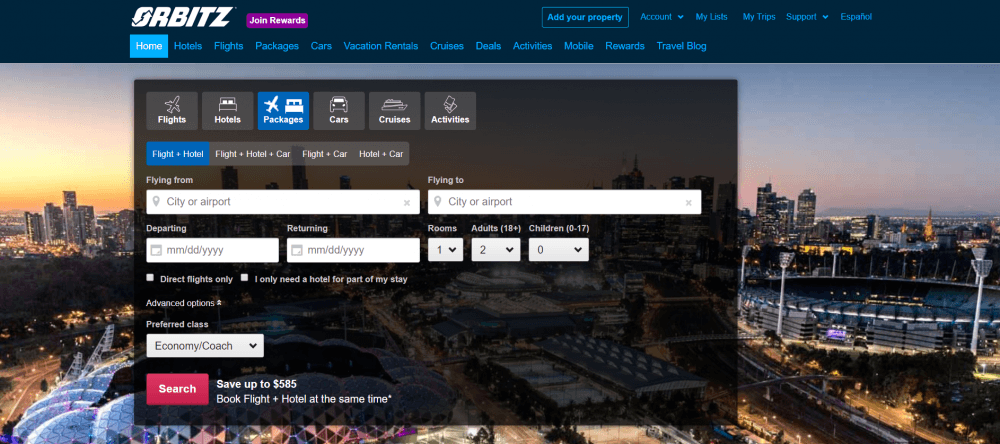Open the Preferred class dropdown
The width and height of the screenshot is (1000, 444).
(x=205, y=346)
